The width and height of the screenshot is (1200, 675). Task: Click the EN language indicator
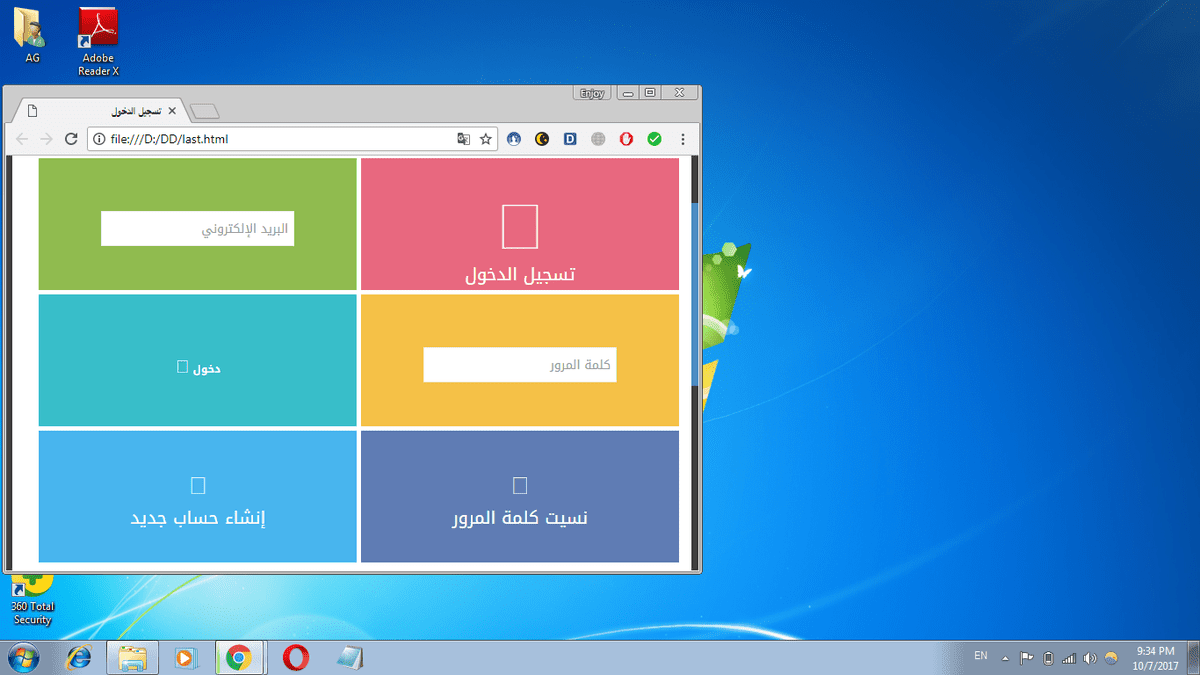(x=981, y=656)
